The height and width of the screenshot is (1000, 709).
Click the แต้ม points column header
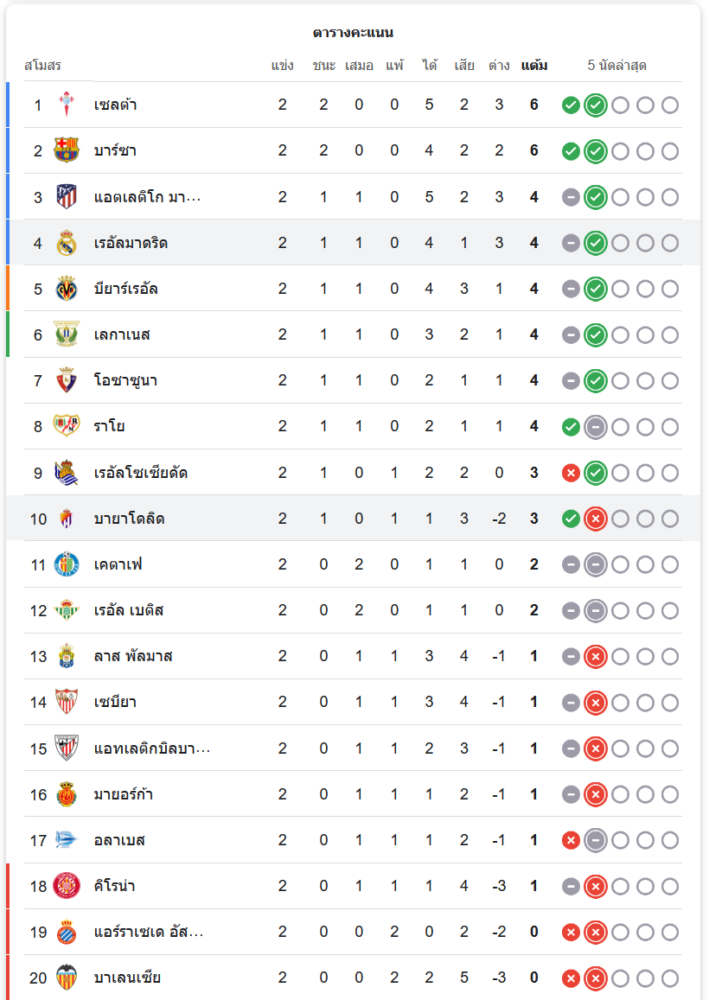point(534,66)
